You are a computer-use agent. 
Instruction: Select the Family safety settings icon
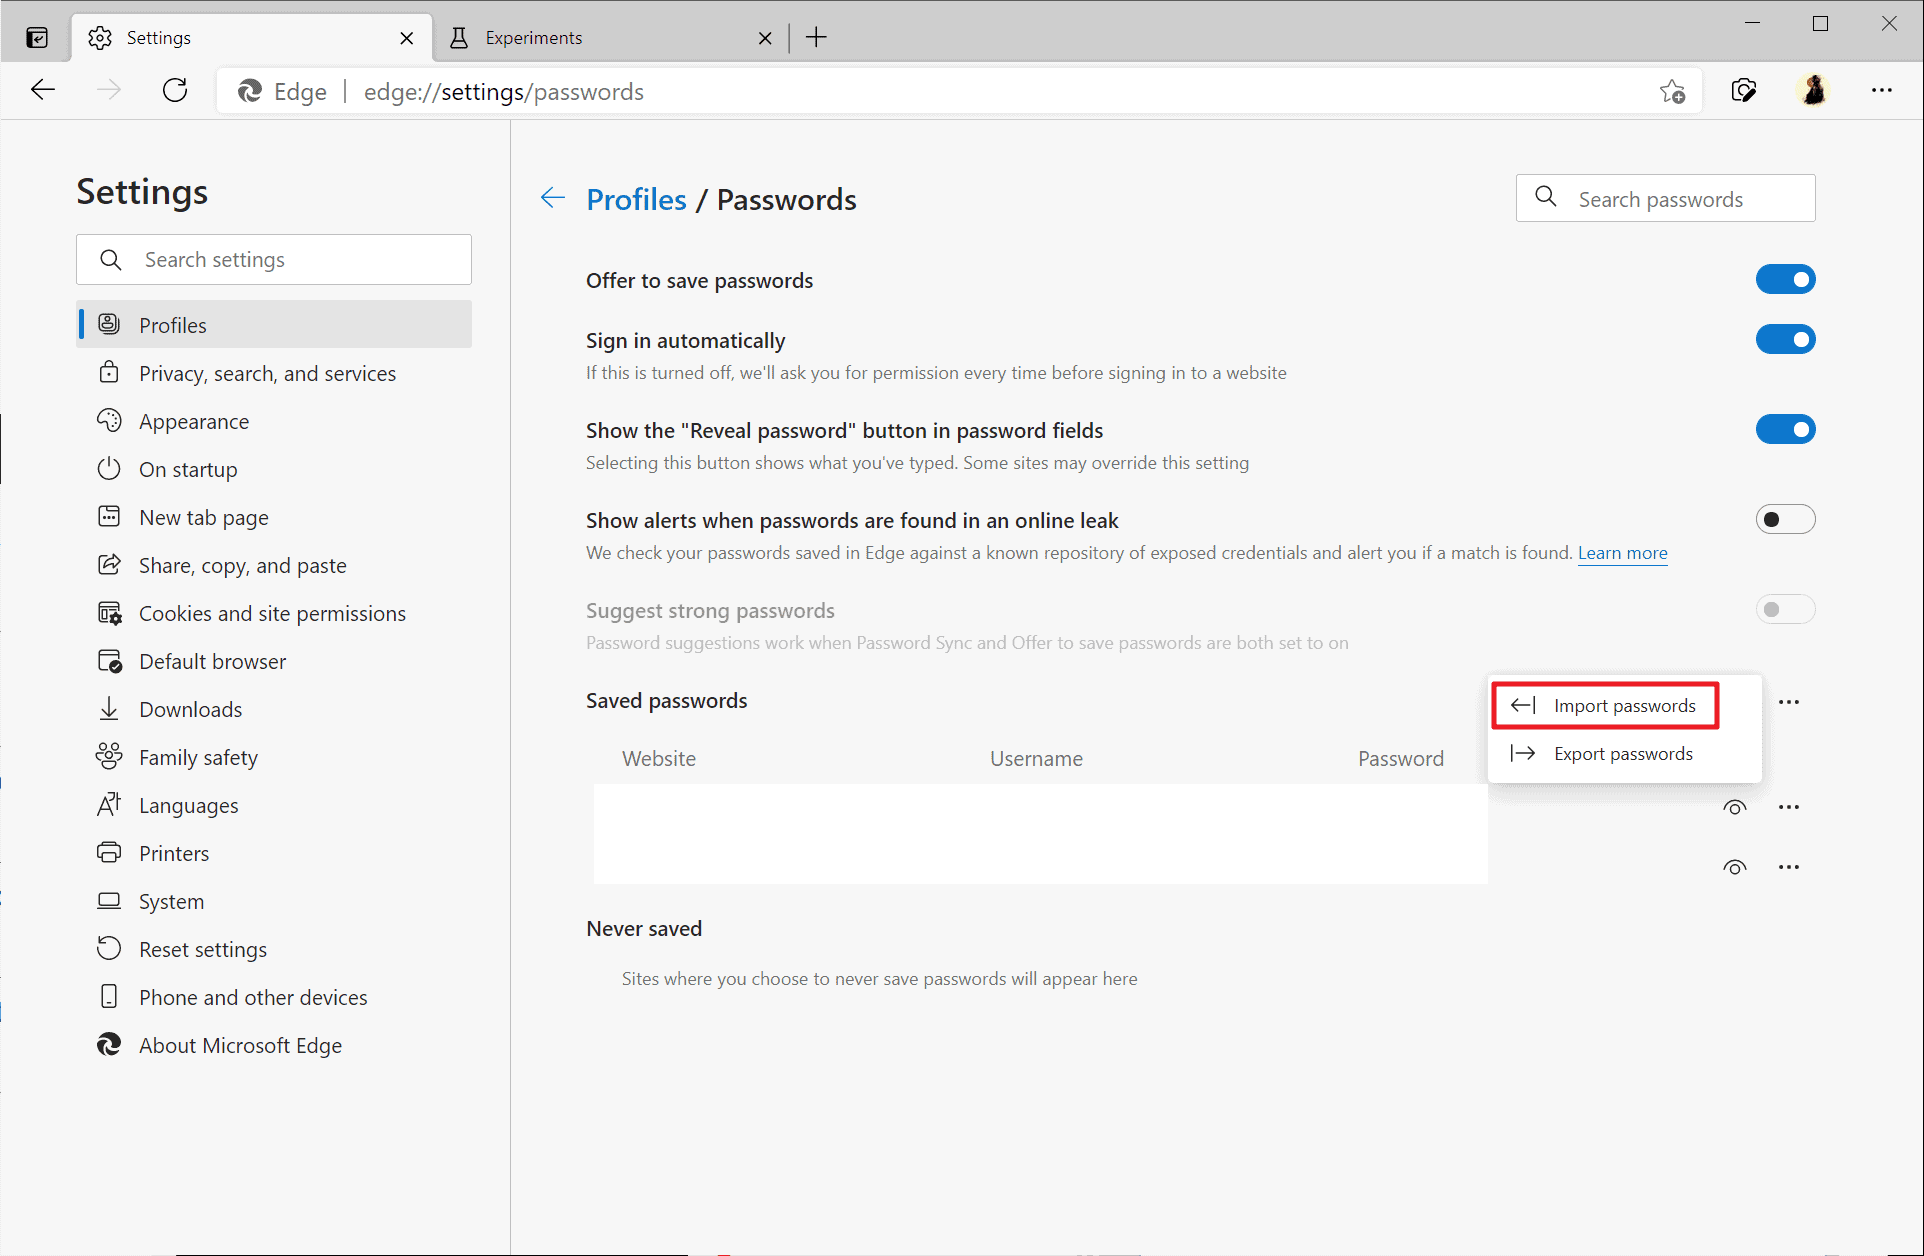pyautogui.click(x=110, y=757)
